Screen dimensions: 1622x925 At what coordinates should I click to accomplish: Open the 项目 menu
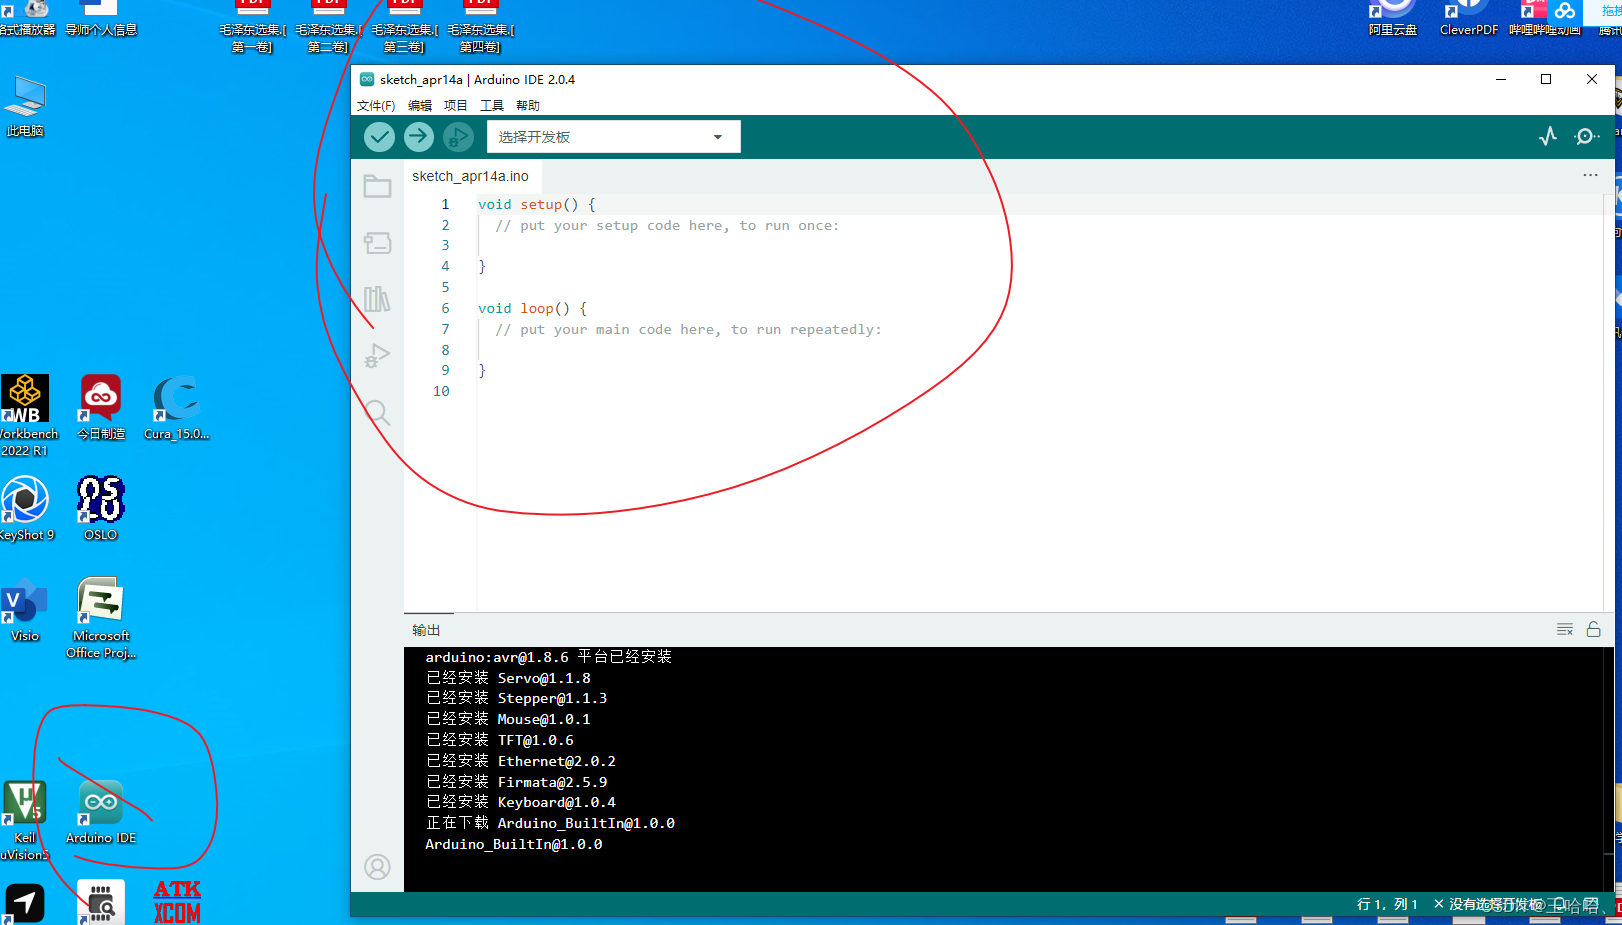click(456, 106)
